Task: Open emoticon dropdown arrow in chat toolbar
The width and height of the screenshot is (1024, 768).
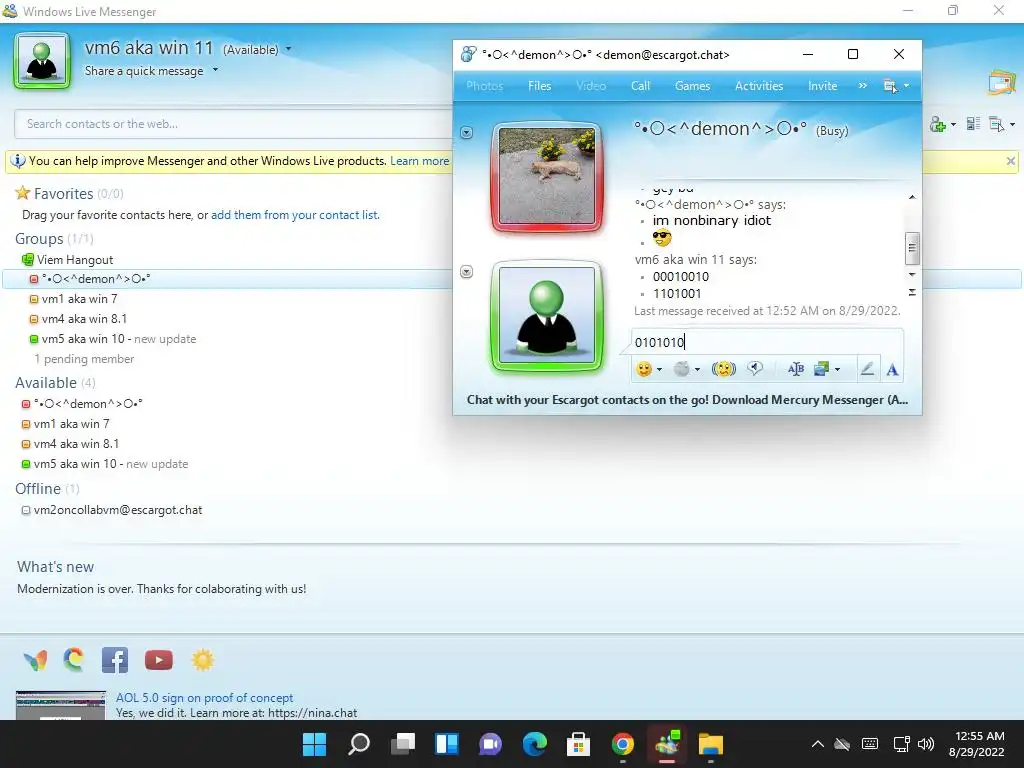Action: (x=660, y=370)
